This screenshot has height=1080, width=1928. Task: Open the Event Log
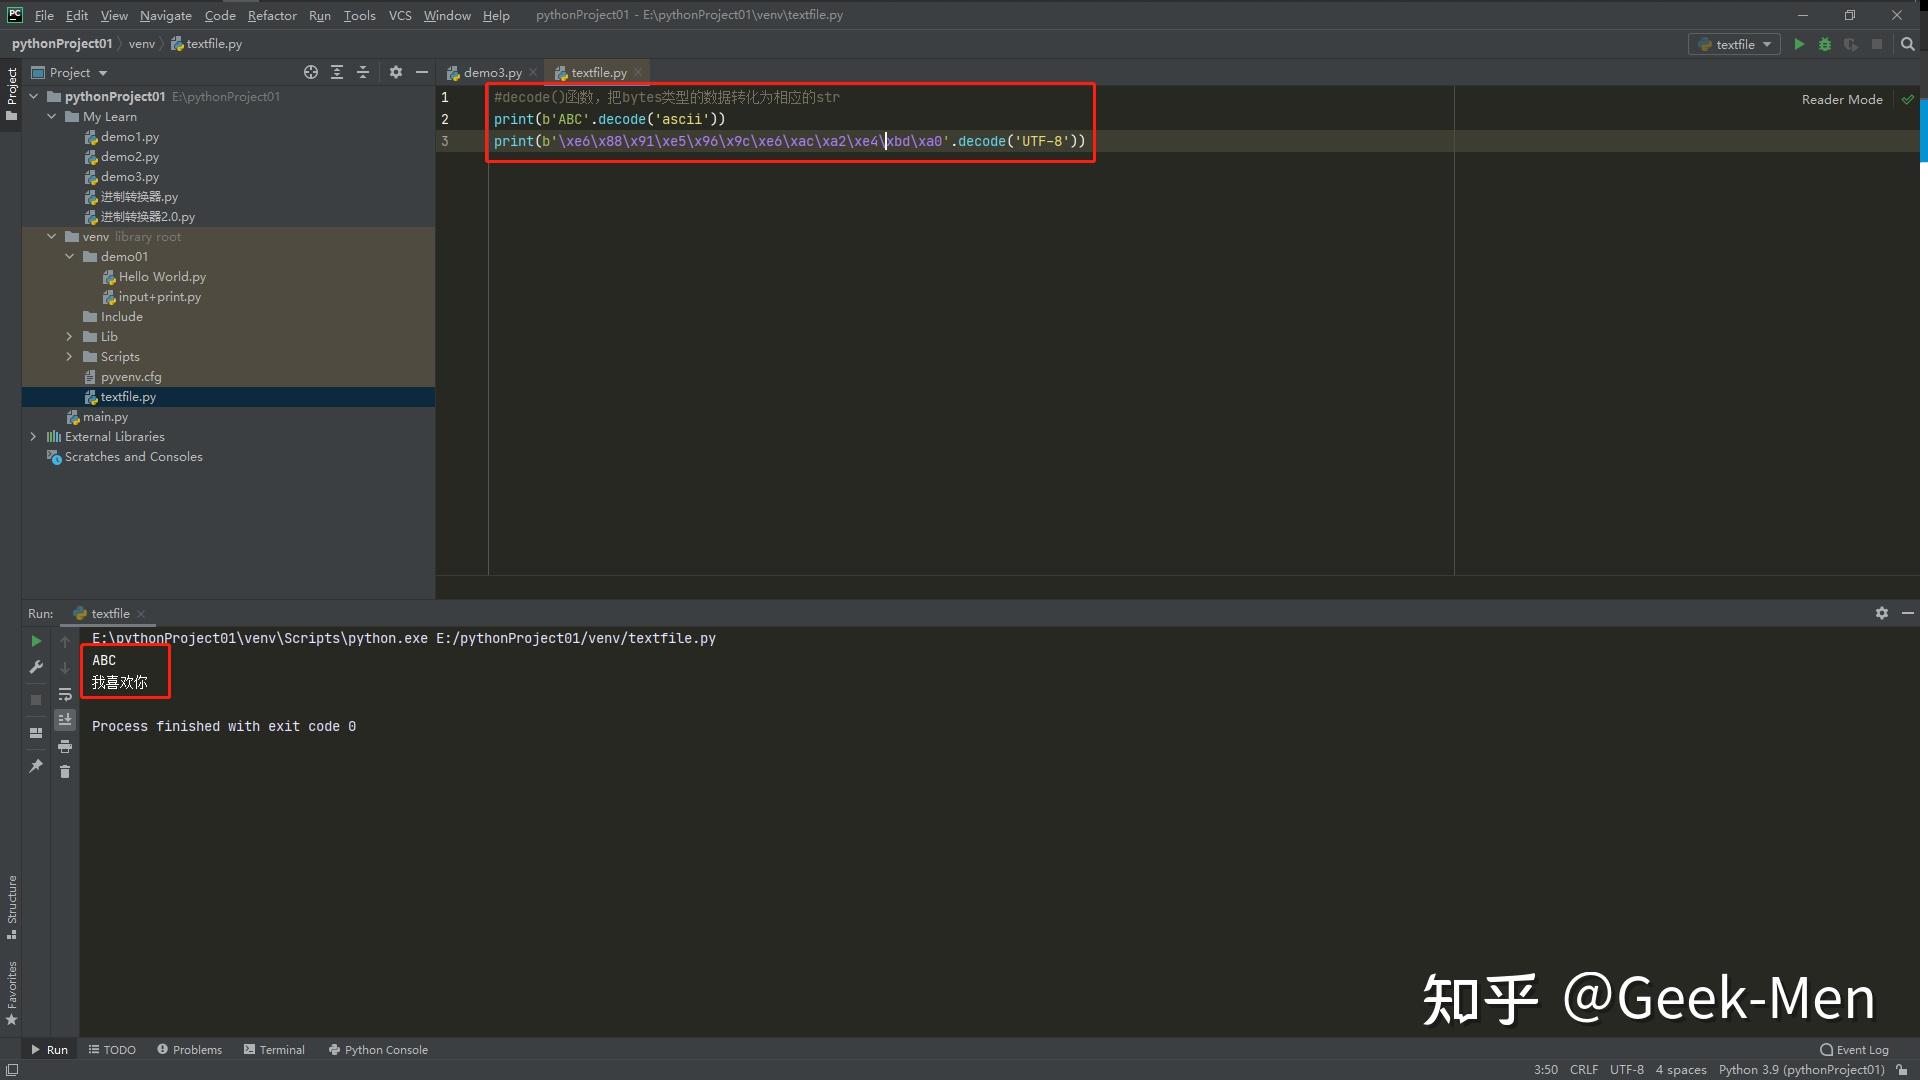point(1854,1049)
